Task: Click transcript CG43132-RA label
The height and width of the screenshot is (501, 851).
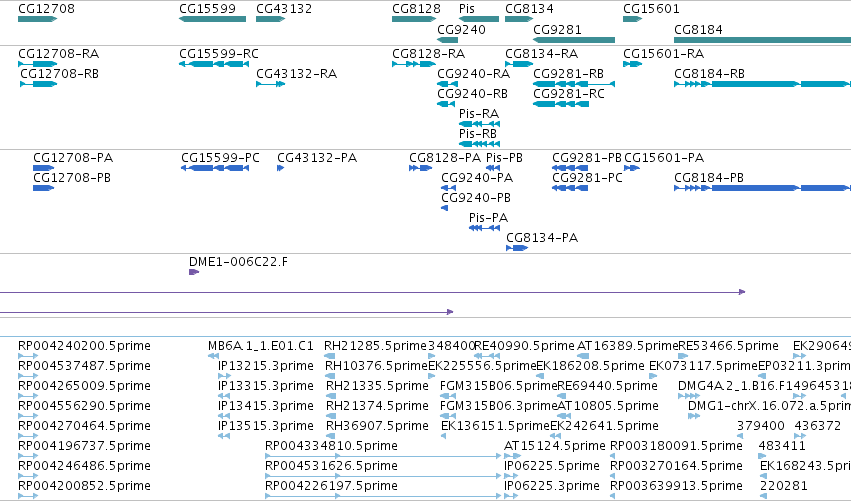Action: pyautogui.click(x=296, y=74)
